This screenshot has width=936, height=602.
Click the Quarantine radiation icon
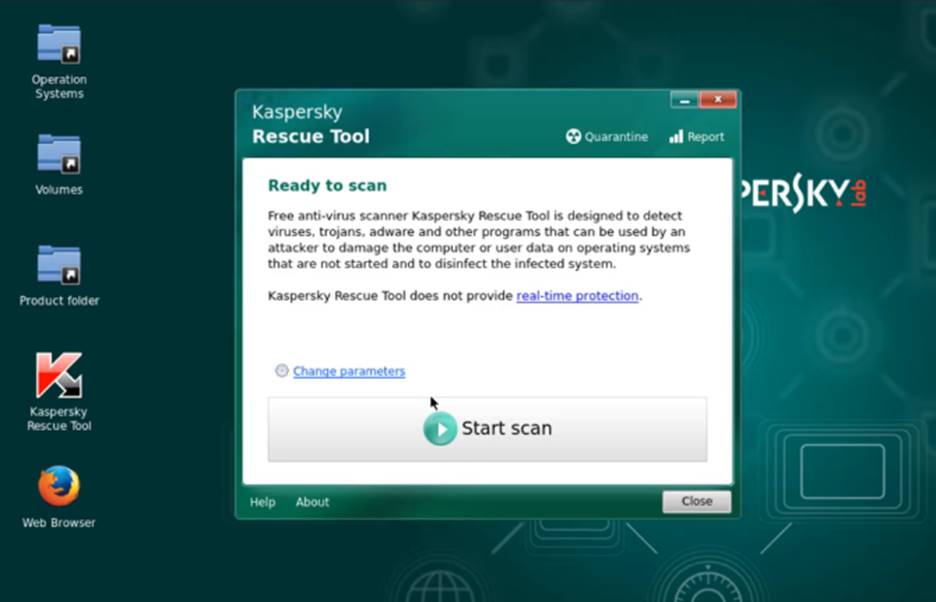[x=573, y=137]
